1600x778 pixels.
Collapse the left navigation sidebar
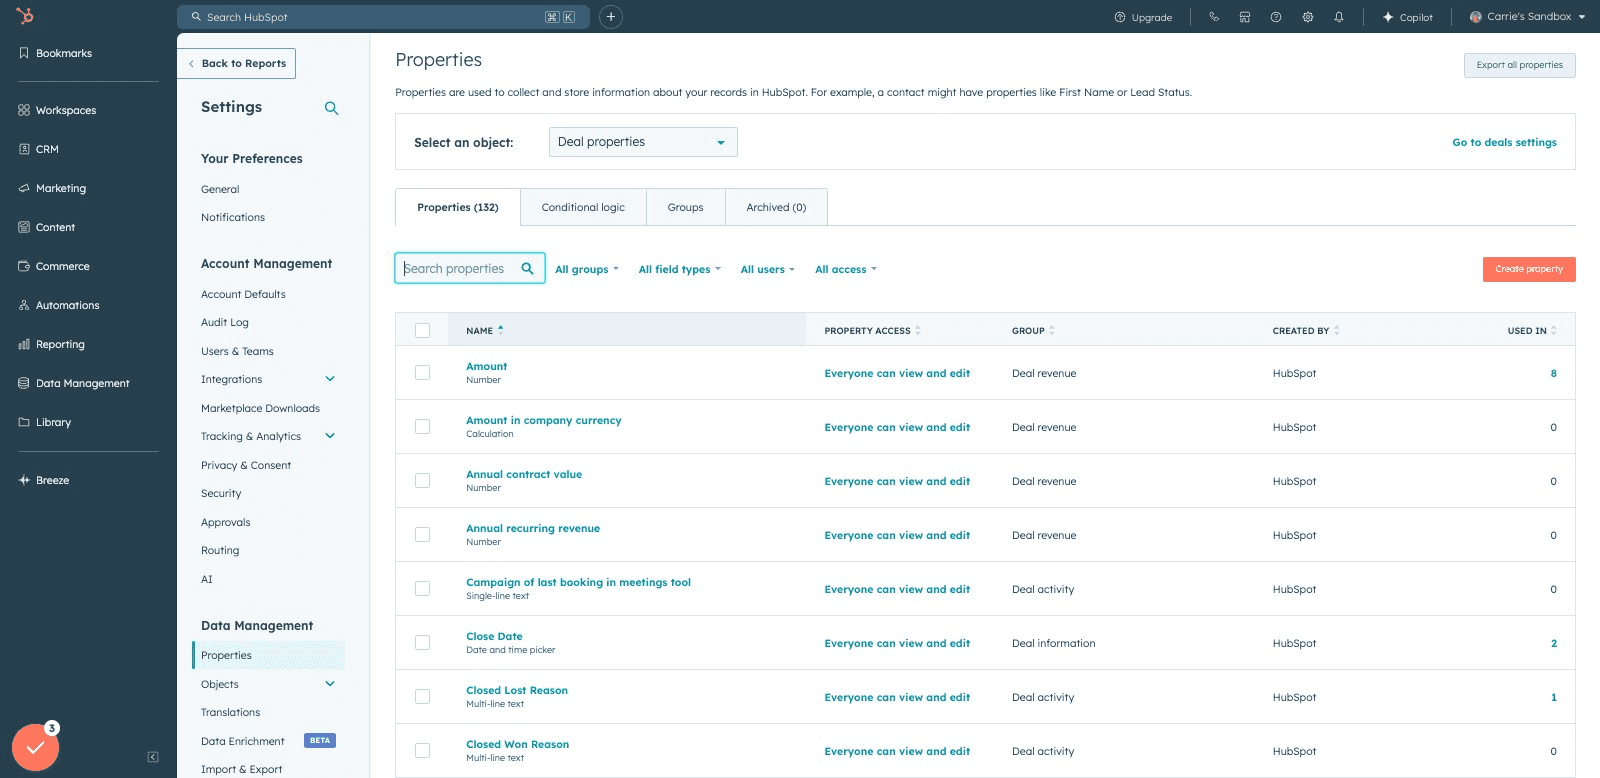(153, 757)
